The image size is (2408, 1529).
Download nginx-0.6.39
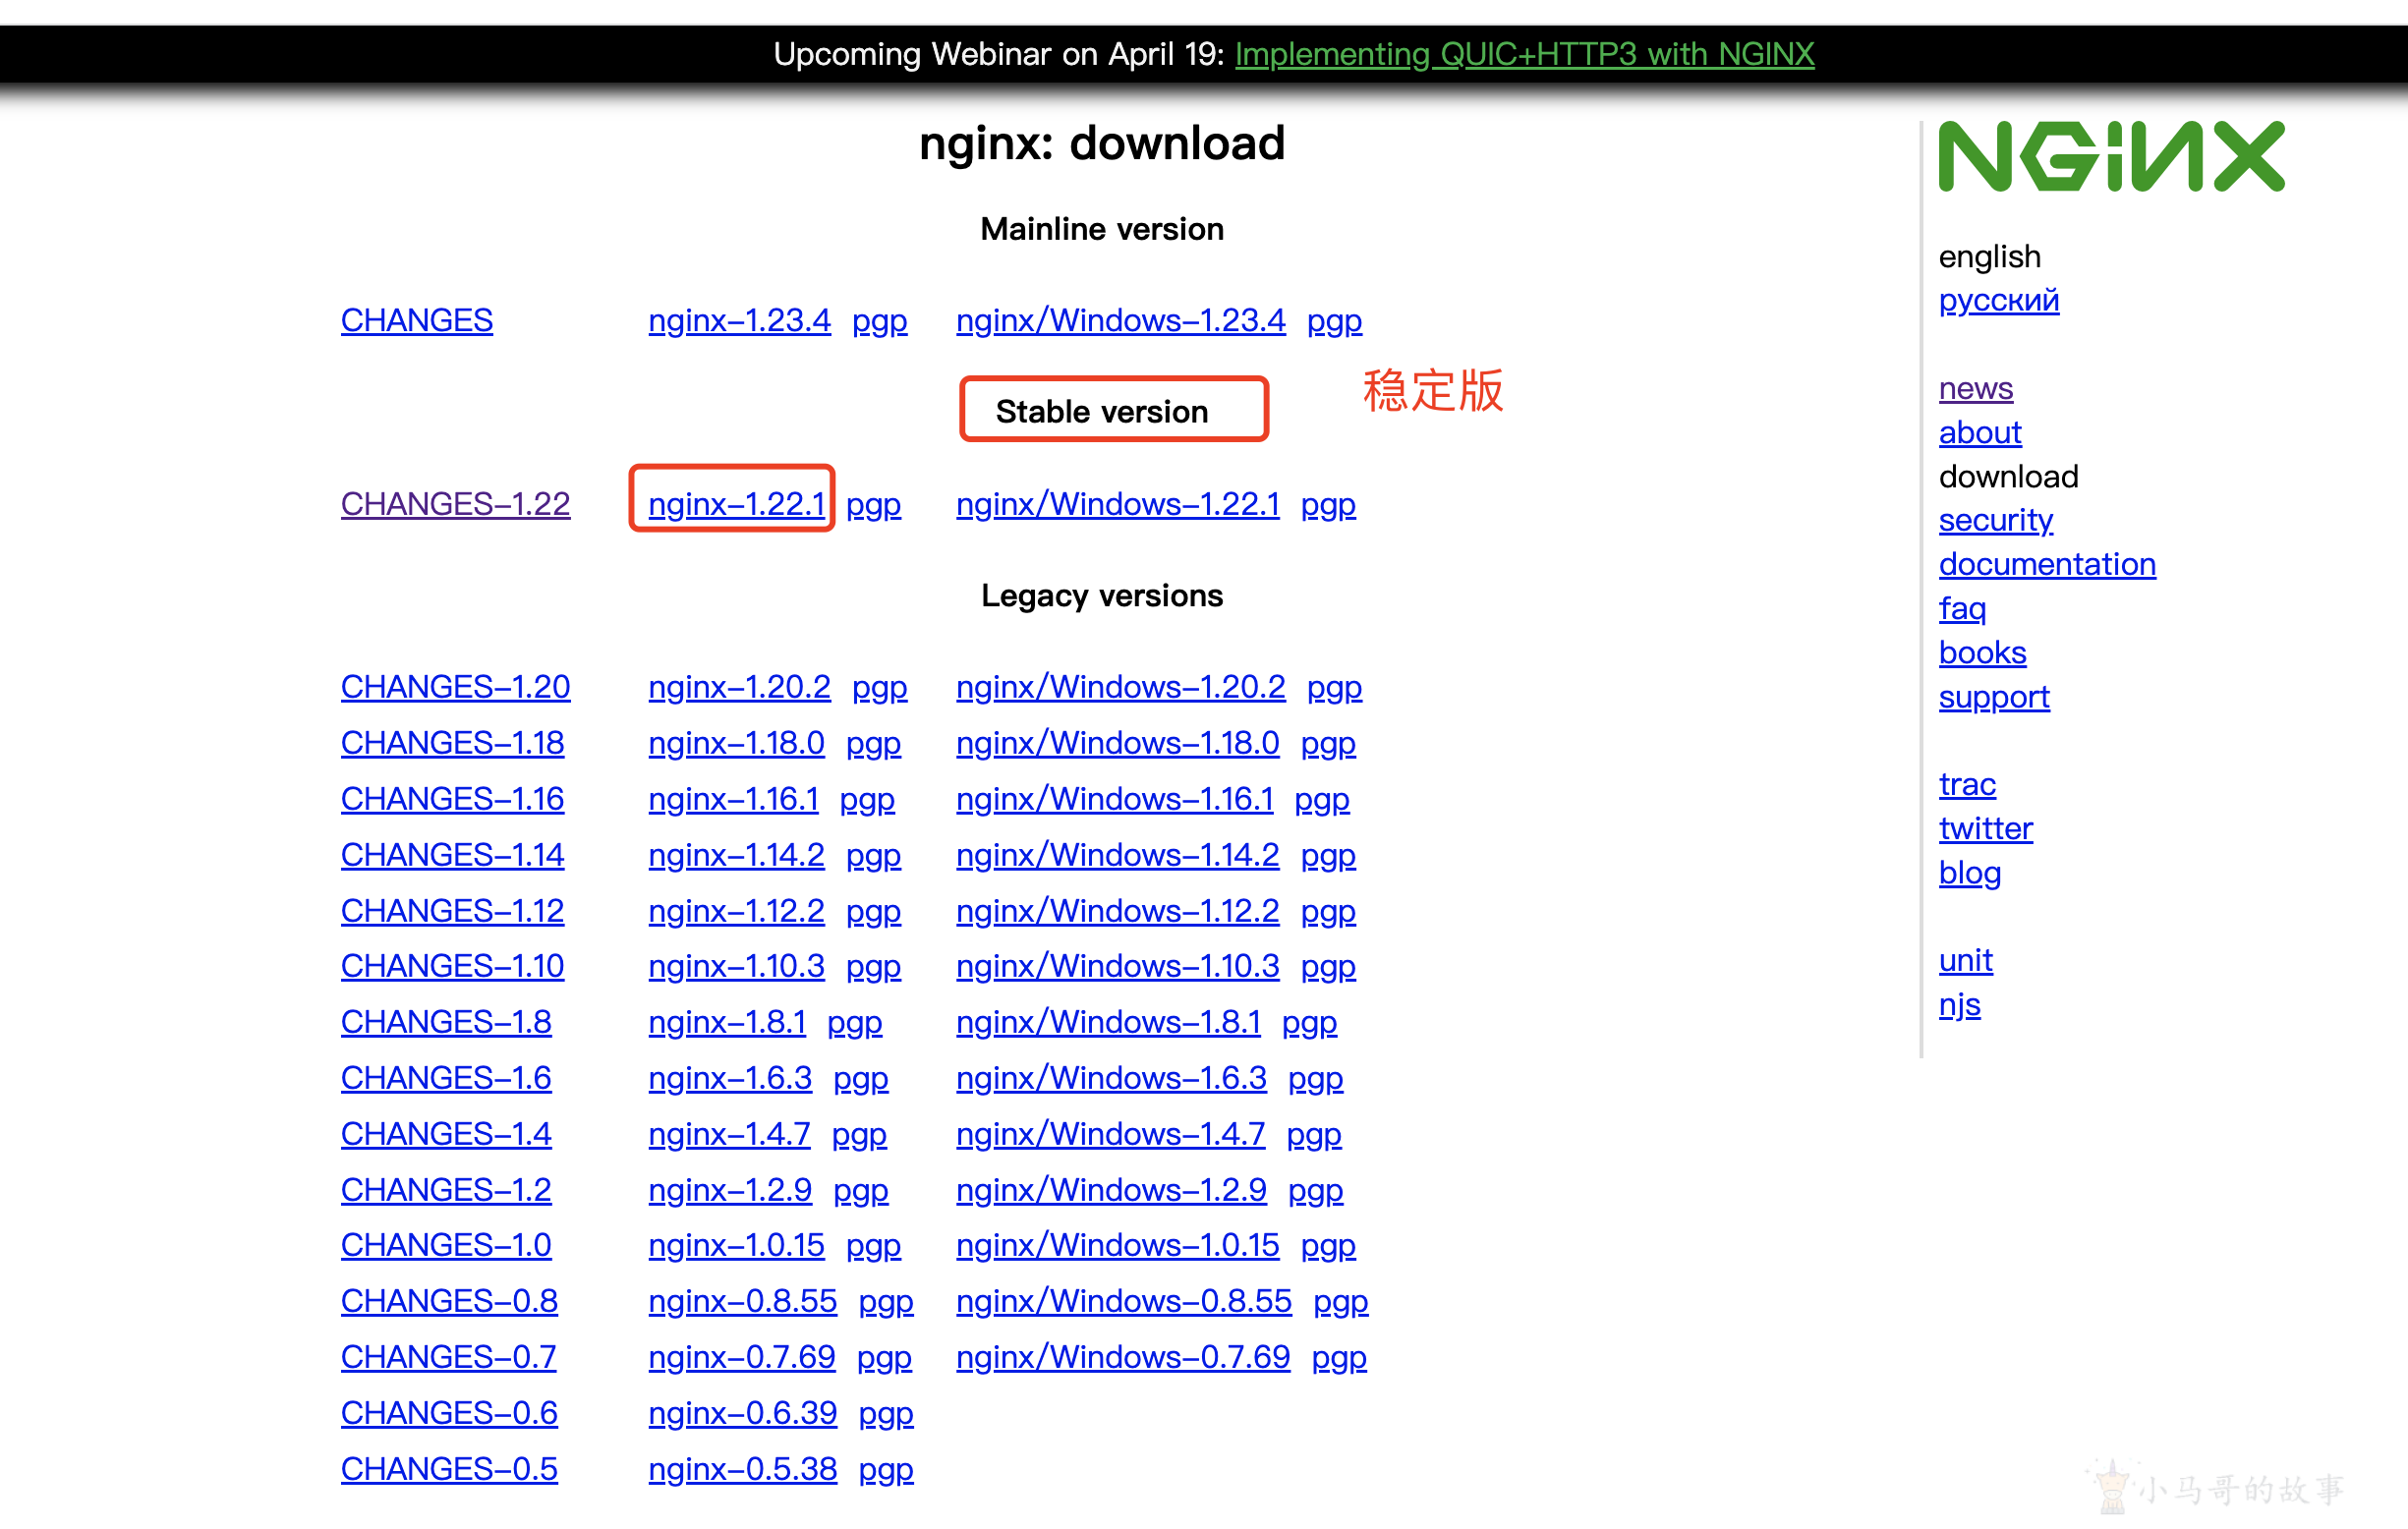pyautogui.click(x=742, y=1413)
